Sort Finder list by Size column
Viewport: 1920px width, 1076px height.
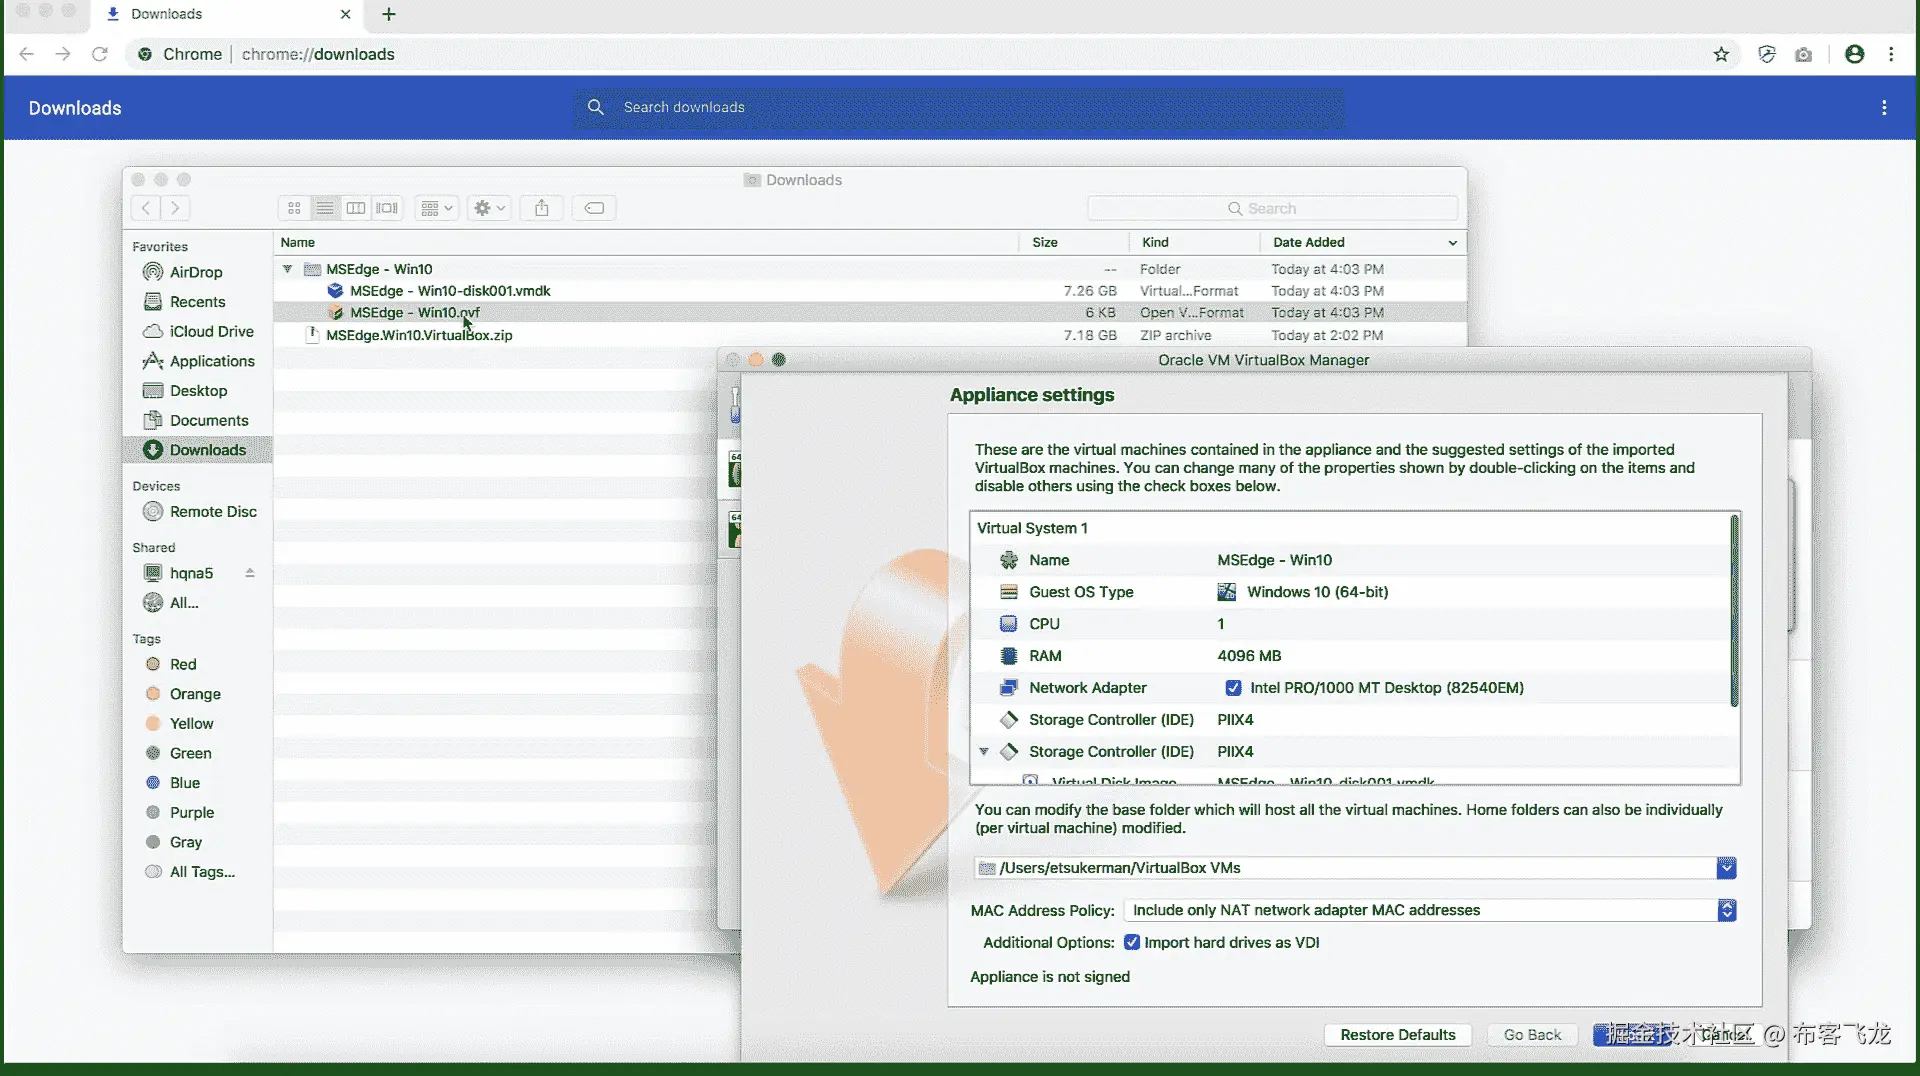[1074, 242]
